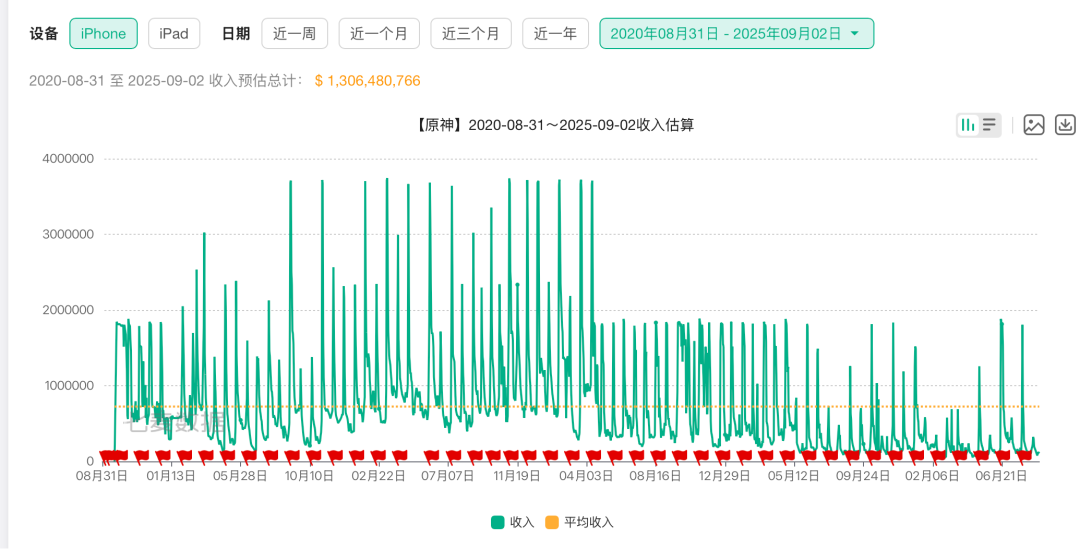Click the 04月03日 x-axis label

click(585, 476)
